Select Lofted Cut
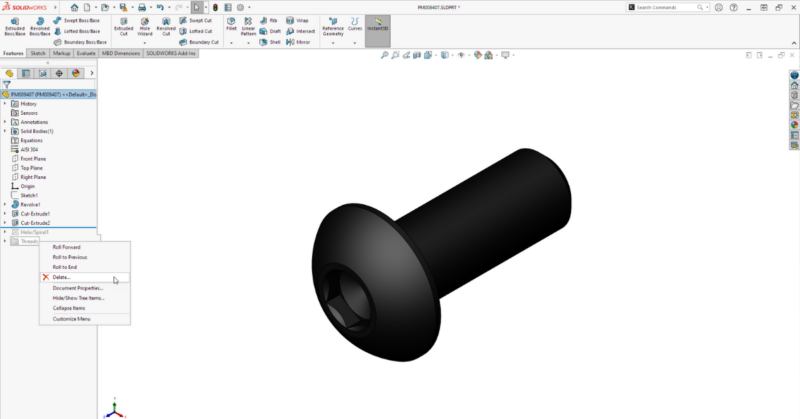This screenshot has height=419, width=800. click(195, 31)
